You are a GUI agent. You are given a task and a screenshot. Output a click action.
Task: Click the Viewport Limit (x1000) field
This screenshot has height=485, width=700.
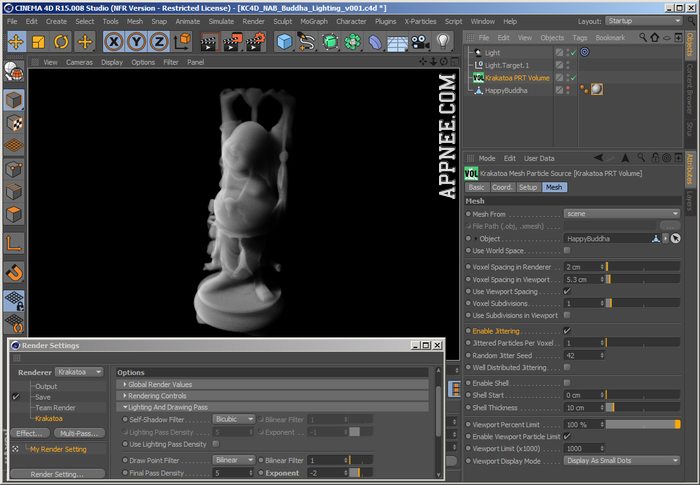point(584,448)
